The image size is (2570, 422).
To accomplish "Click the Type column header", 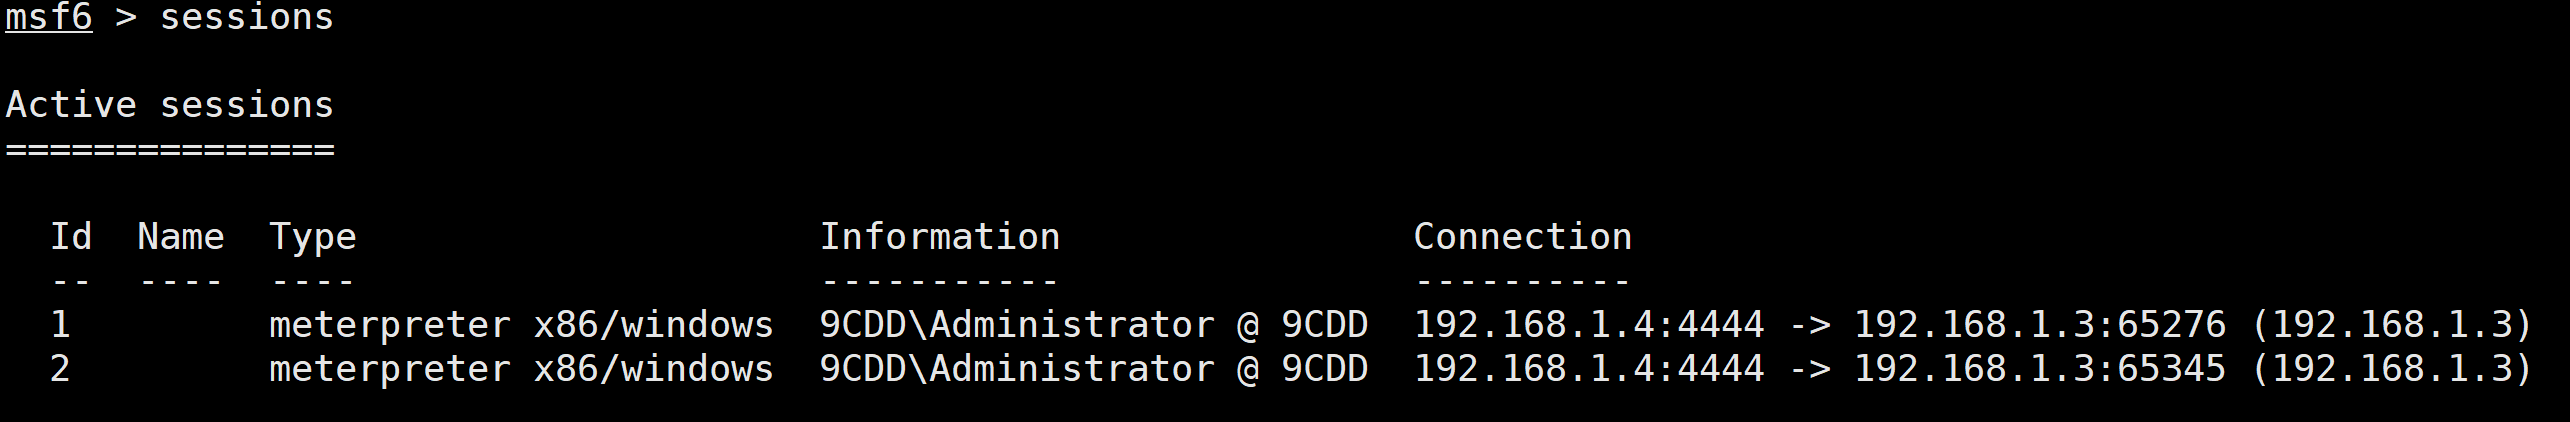I will point(313,238).
